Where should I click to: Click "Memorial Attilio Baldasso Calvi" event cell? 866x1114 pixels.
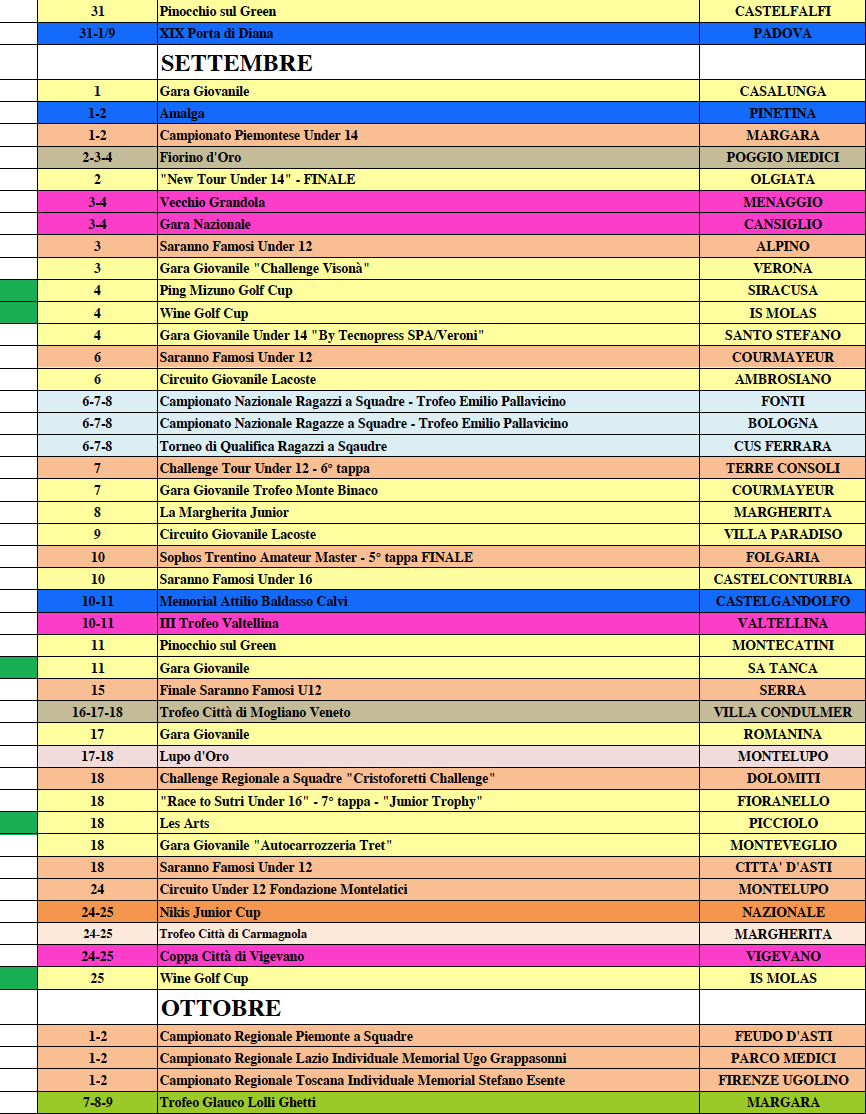click(427, 601)
